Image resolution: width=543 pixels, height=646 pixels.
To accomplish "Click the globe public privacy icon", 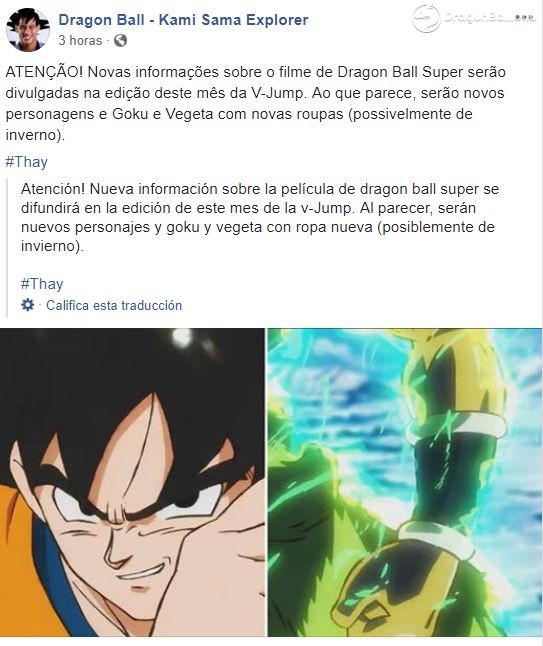I will pyautogui.click(x=120, y=40).
